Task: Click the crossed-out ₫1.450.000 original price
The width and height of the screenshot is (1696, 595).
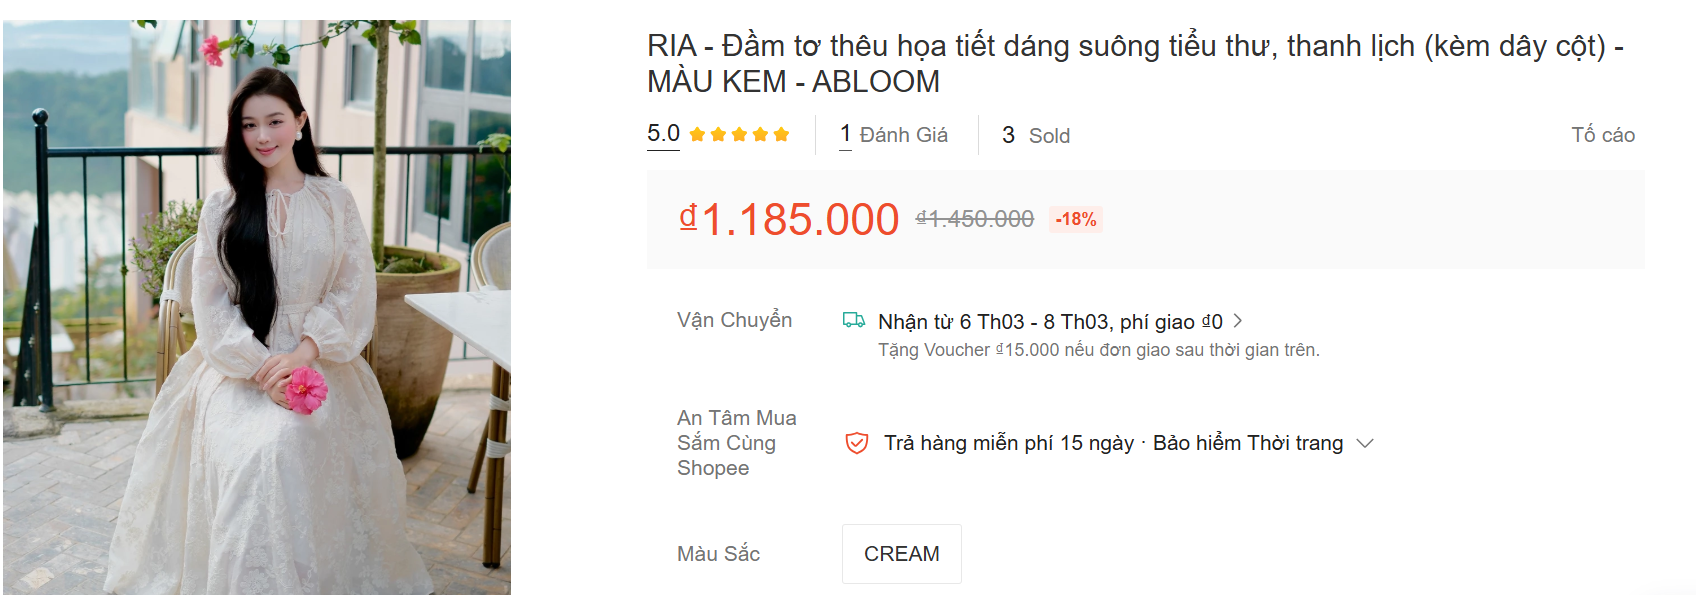Action: [x=975, y=219]
